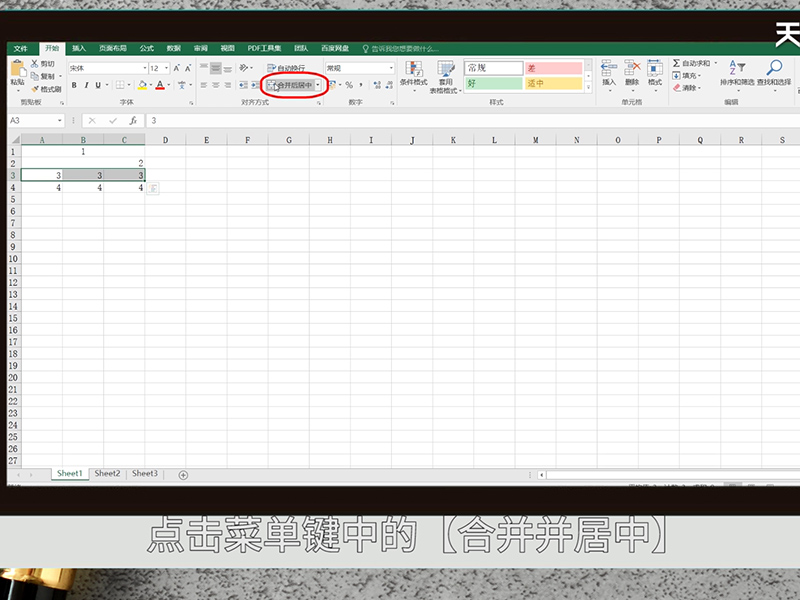Image resolution: width=800 pixels, height=600 pixels.
Task: Click AutoSum (自动求和) sigma icon
Action: (x=677, y=63)
